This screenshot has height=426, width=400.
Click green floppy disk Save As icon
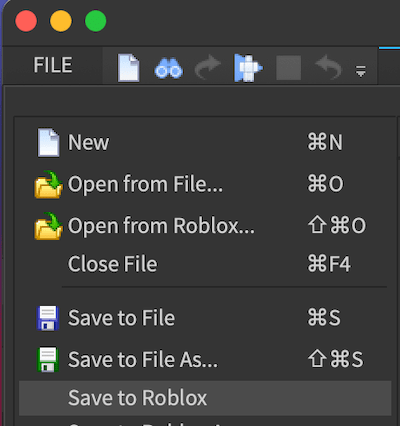[x=48, y=360]
